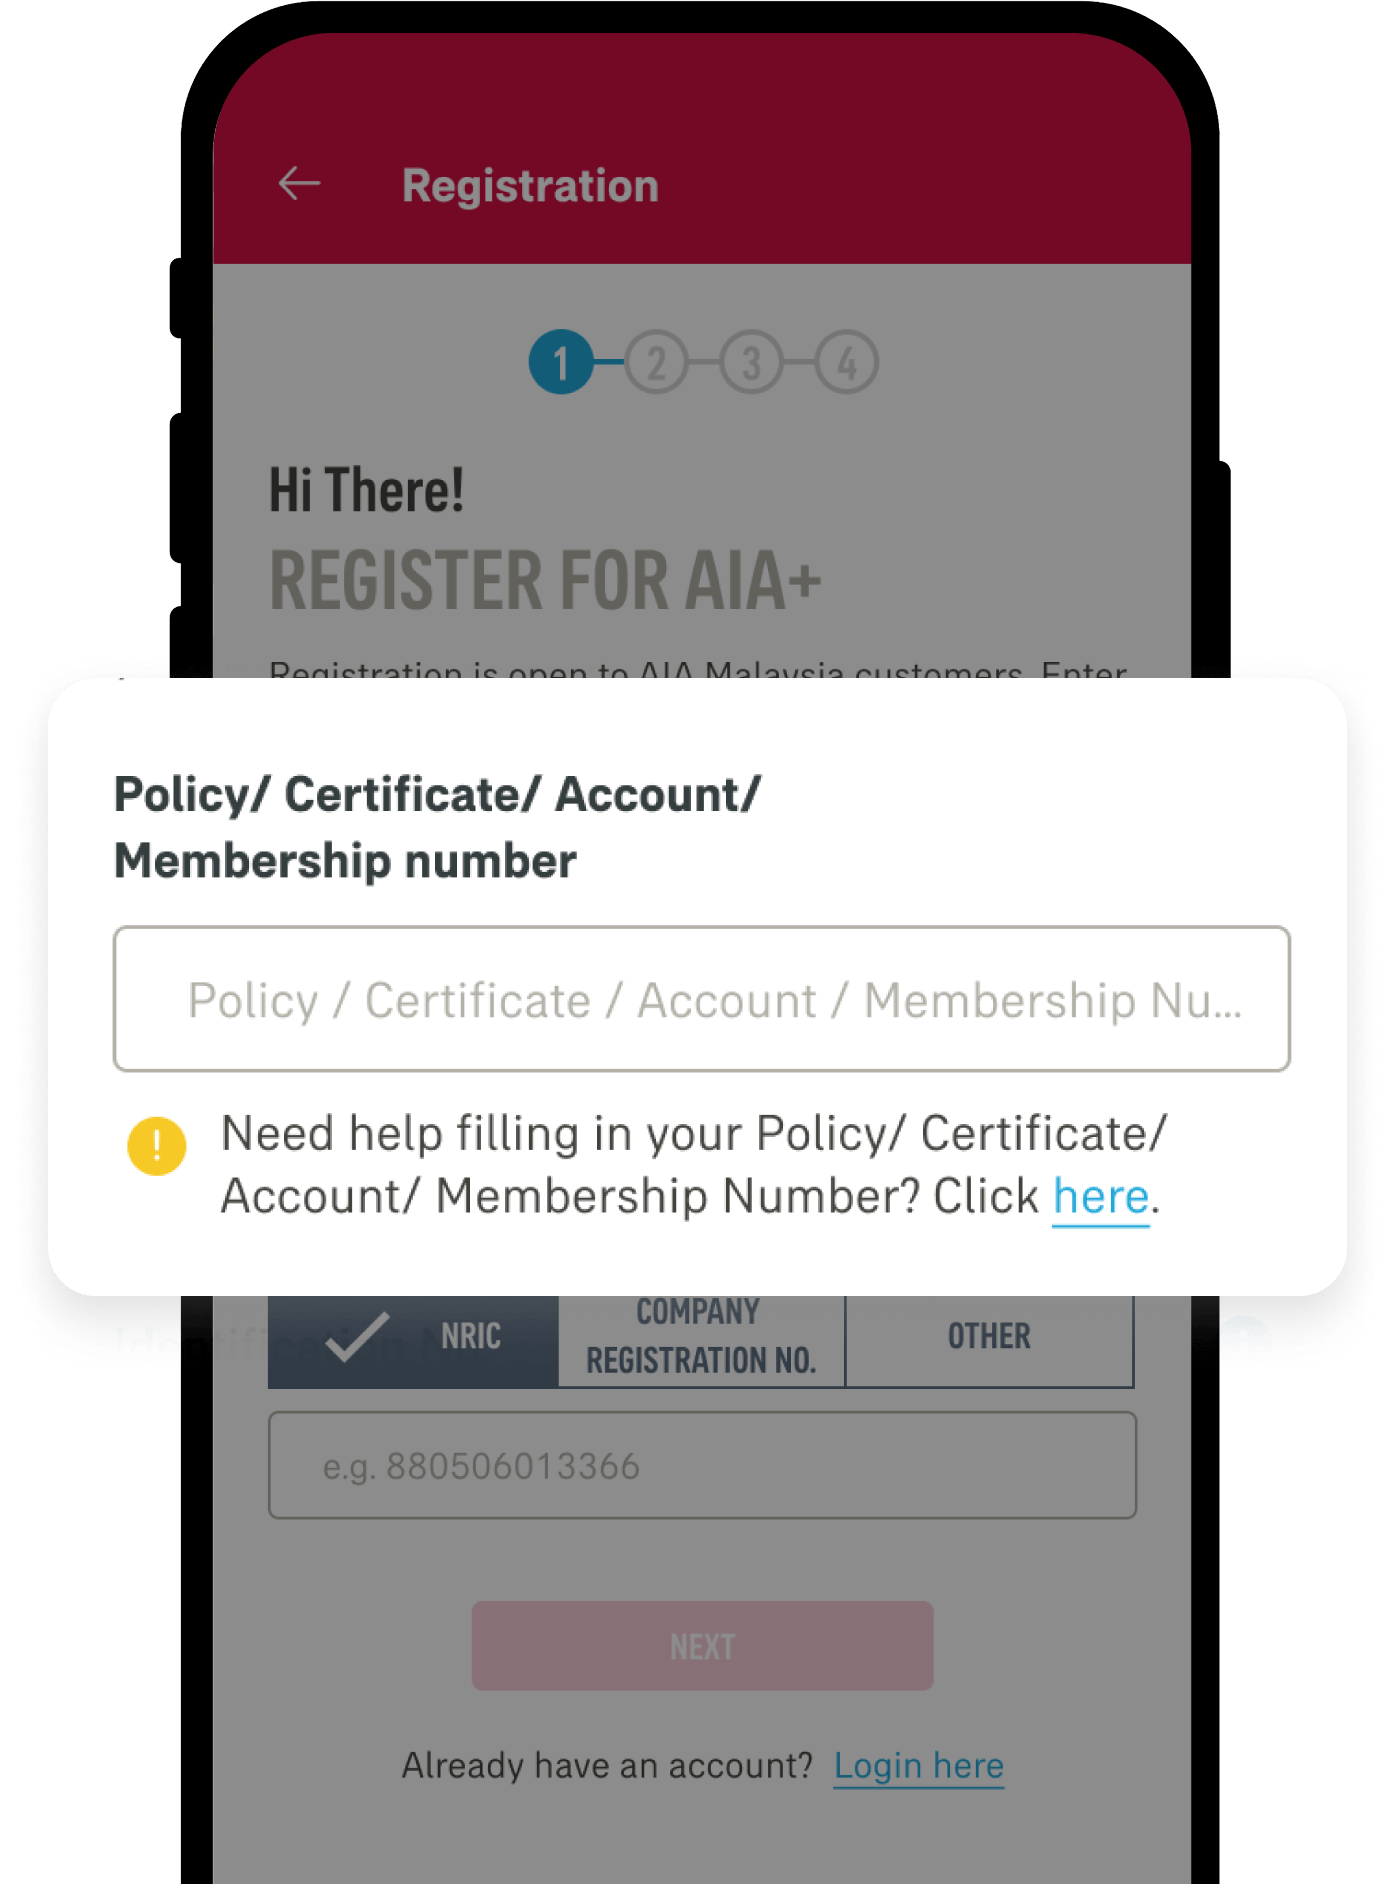Jump to step 2 circle
Viewport: 1395px width, 1884px height.
point(656,362)
